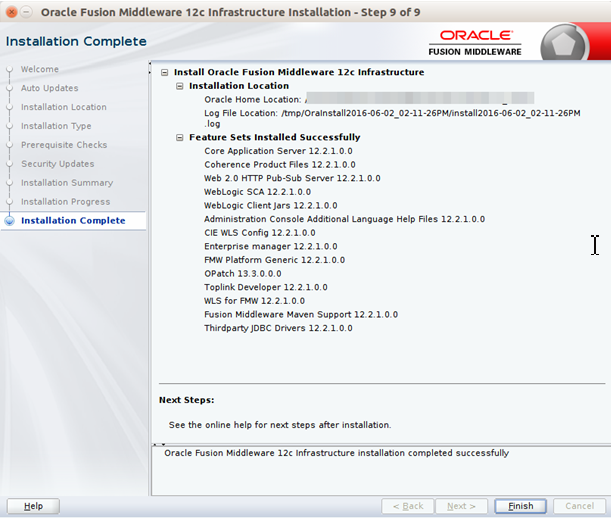Select the Prerequisite Checks step
The height and width of the screenshot is (520, 611).
(64, 145)
